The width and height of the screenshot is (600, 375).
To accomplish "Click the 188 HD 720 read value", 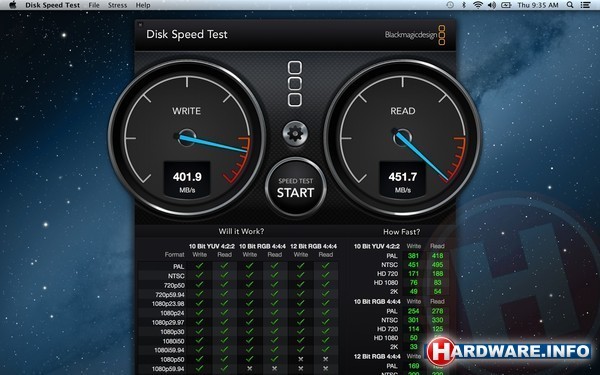I will pyautogui.click(x=437, y=274).
